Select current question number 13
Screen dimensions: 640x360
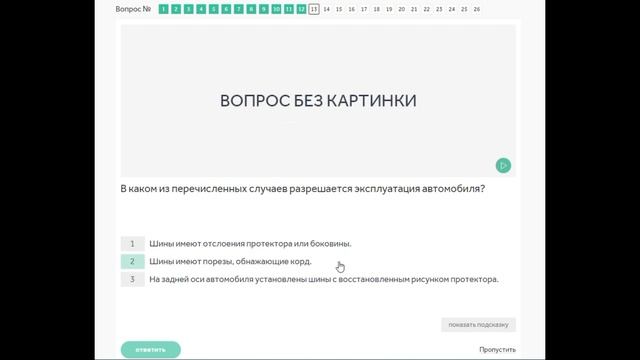314,9
